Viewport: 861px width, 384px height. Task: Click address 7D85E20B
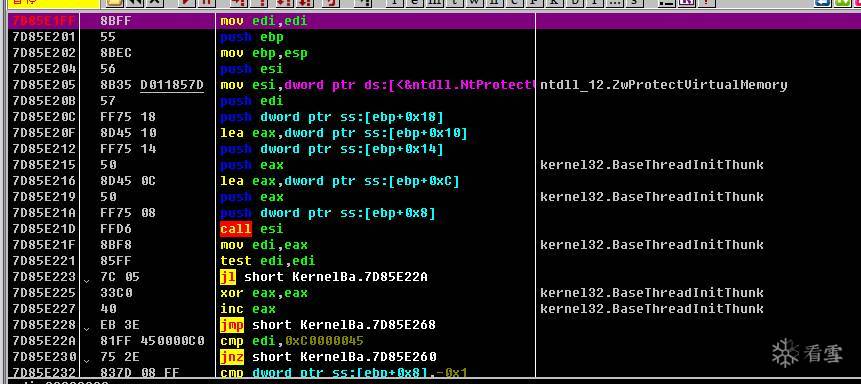click(x=44, y=101)
